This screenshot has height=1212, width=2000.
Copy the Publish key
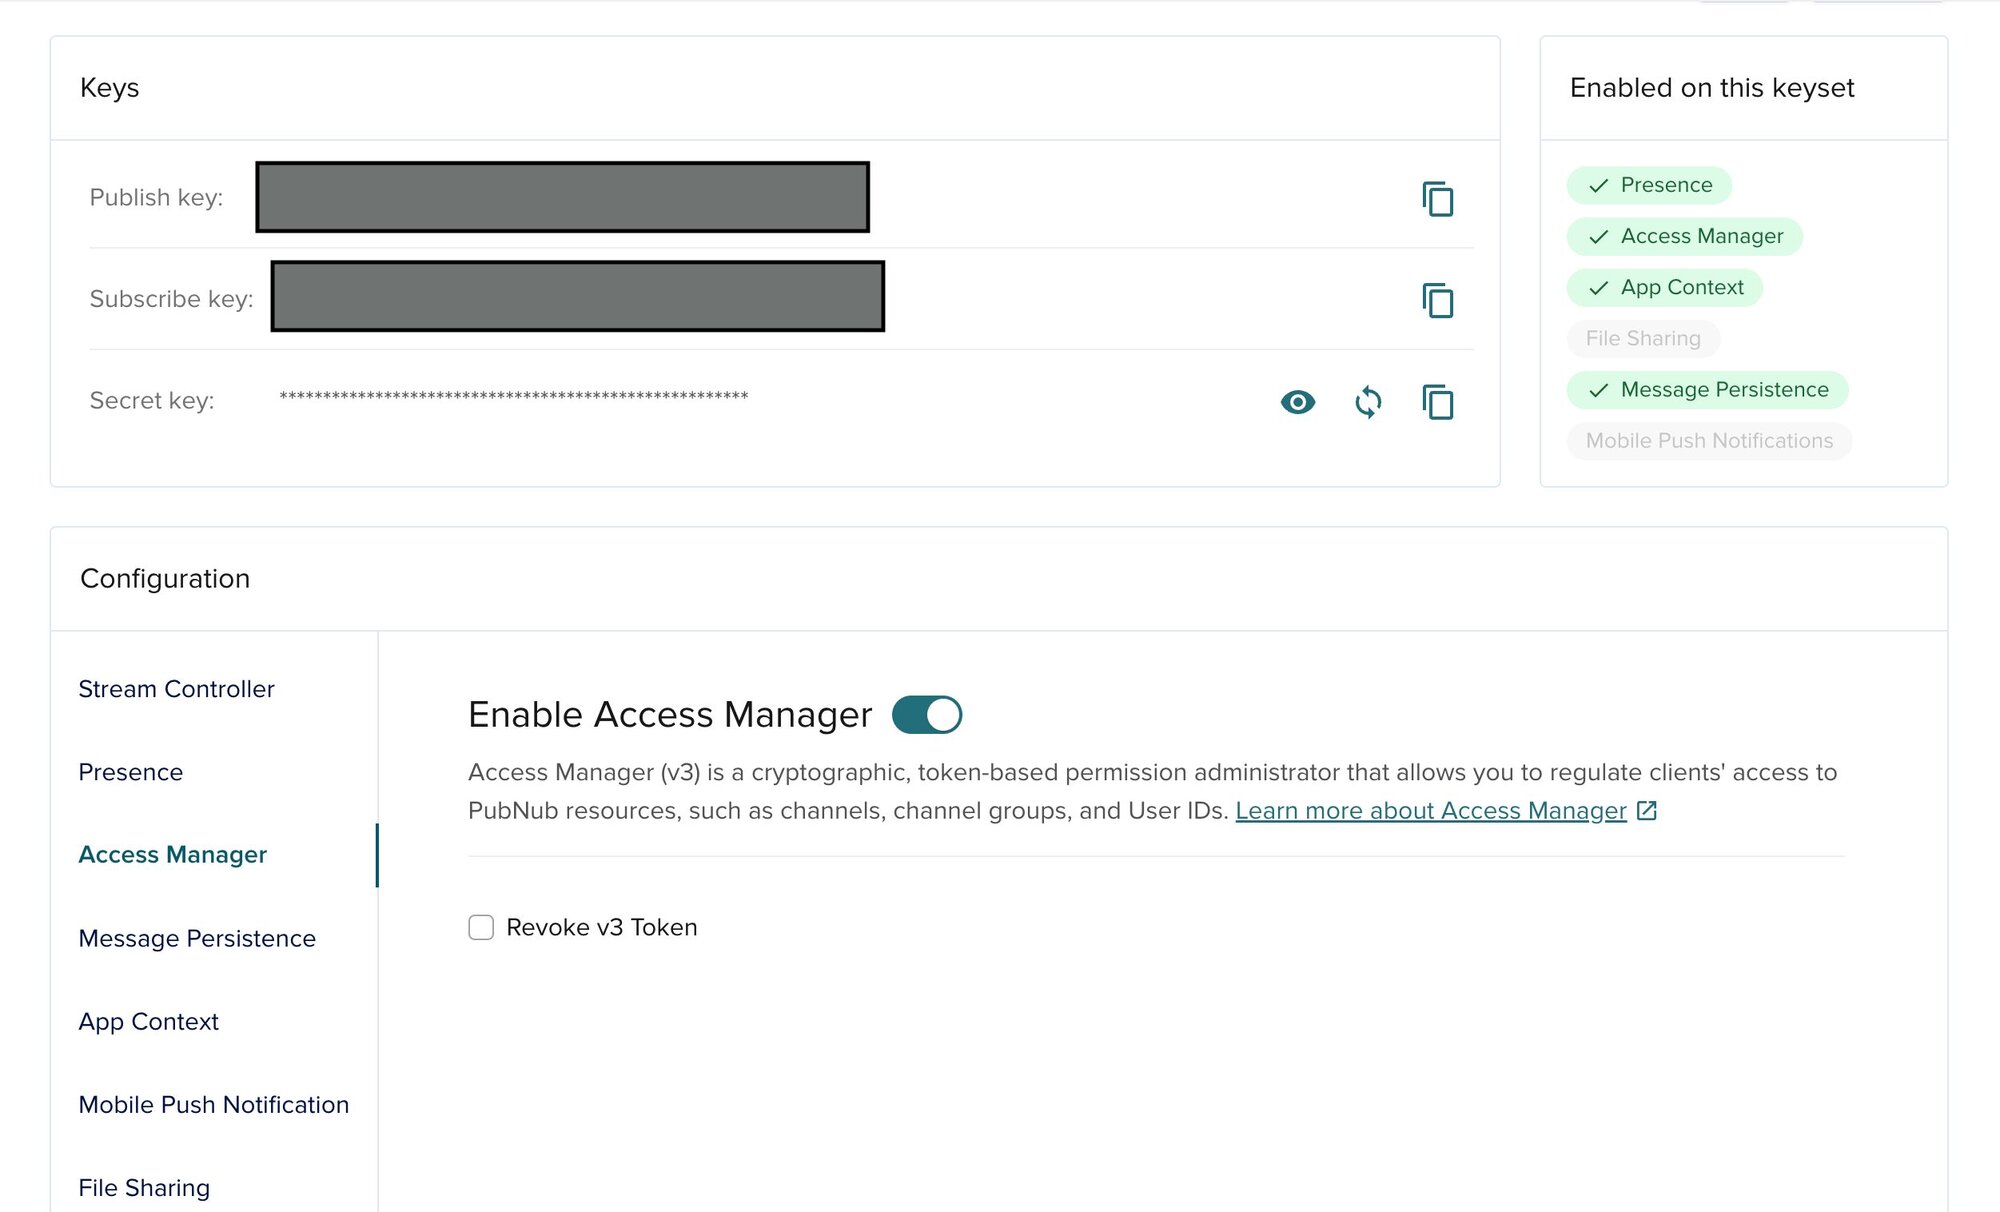pyautogui.click(x=1437, y=199)
